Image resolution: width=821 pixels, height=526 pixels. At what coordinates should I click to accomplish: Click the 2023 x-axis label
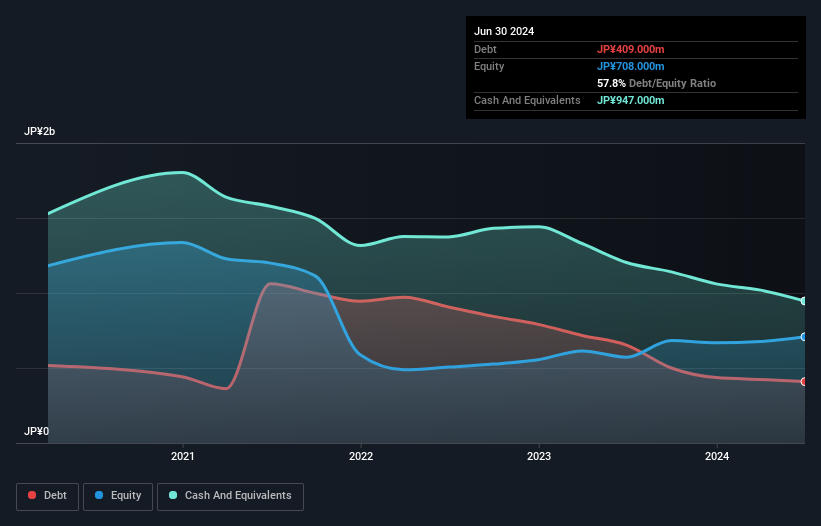[539, 456]
